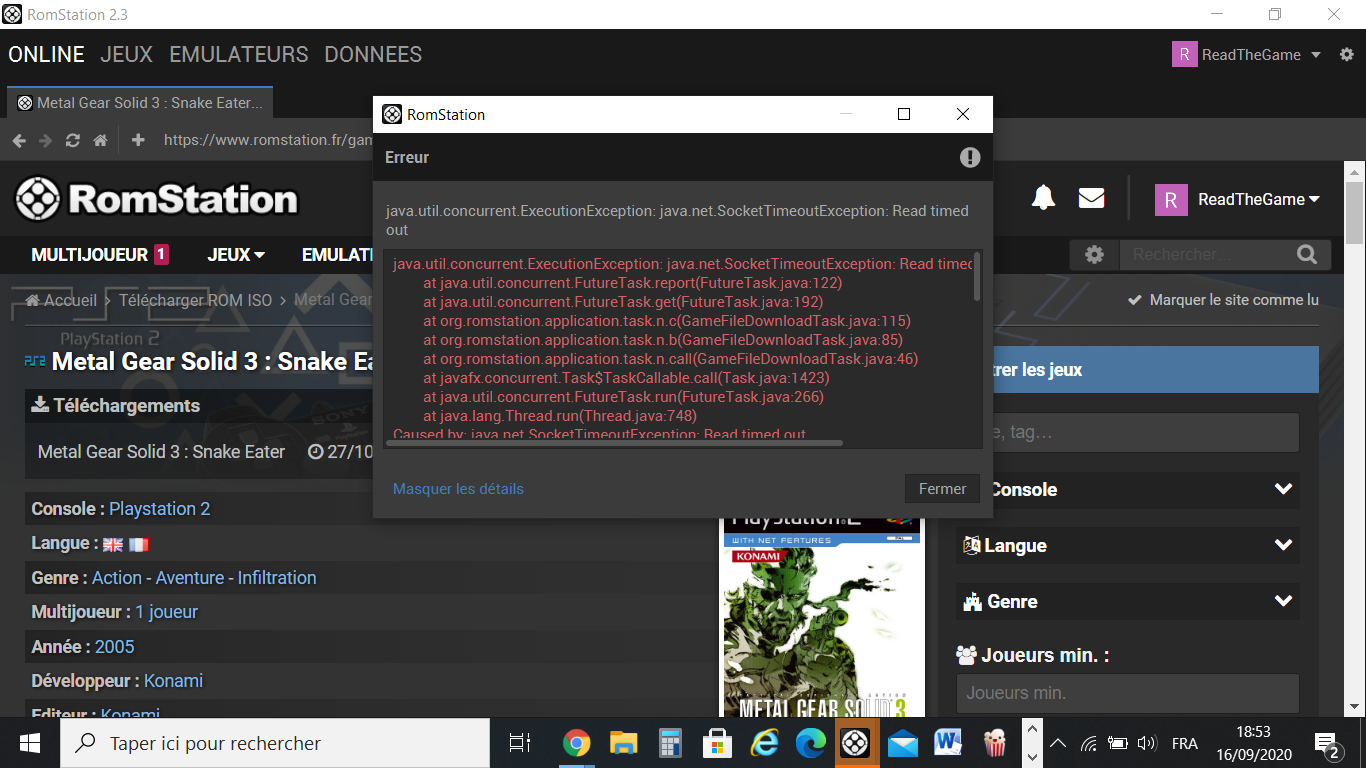Viewport: 1366px width, 768px height.
Task: Click the FRA keyboard language indicator
Action: coord(1185,744)
